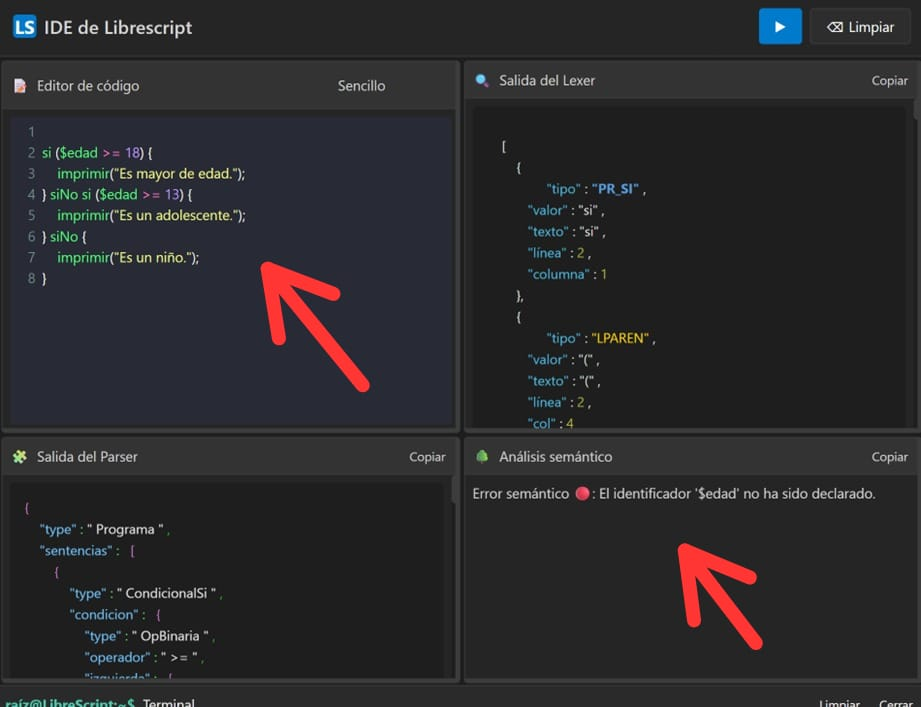Click line number 8 in editor gutter
This screenshot has width=921, height=707.
click(31, 278)
